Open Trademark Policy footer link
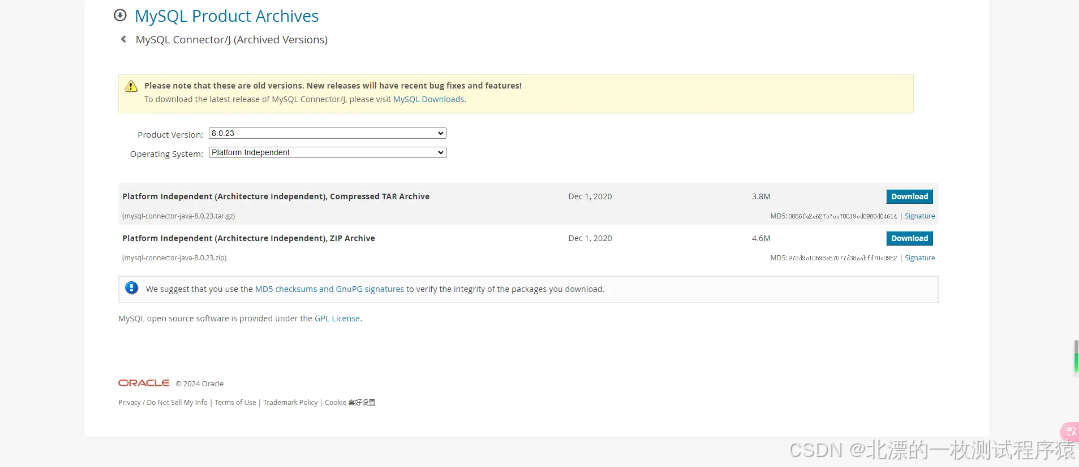 pyautogui.click(x=290, y=402)
